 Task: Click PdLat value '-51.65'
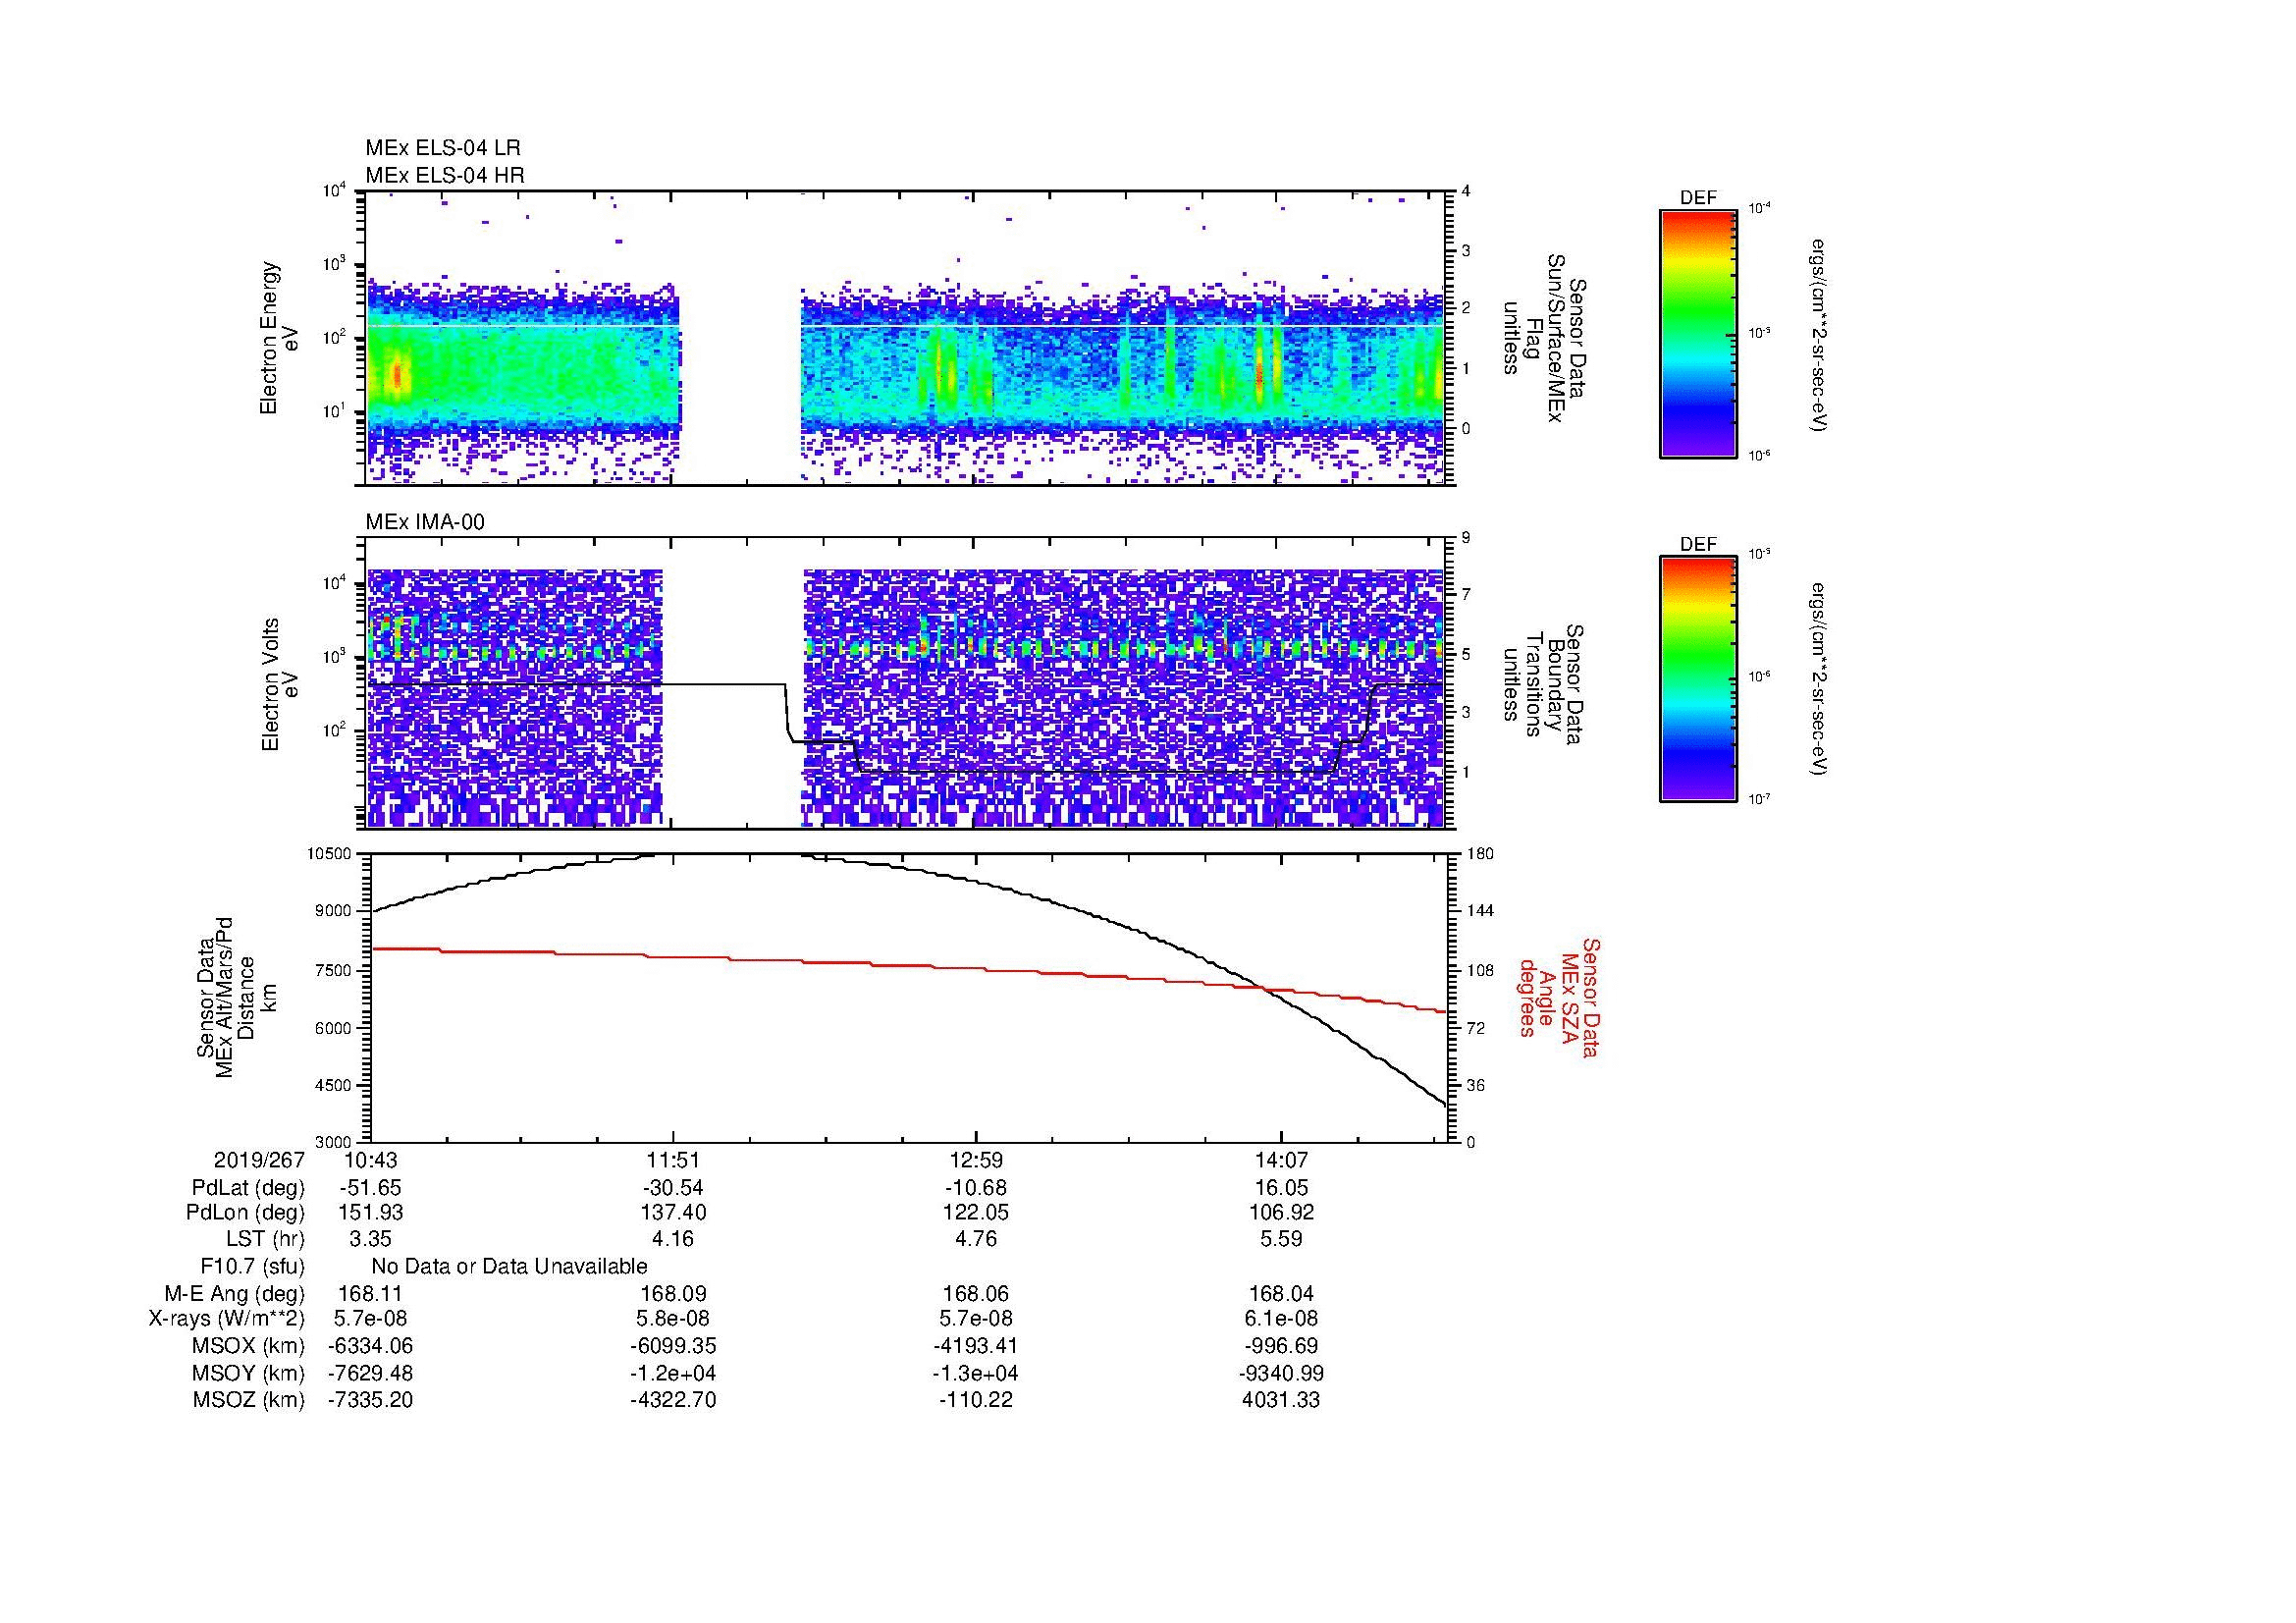pos(371,1188)
